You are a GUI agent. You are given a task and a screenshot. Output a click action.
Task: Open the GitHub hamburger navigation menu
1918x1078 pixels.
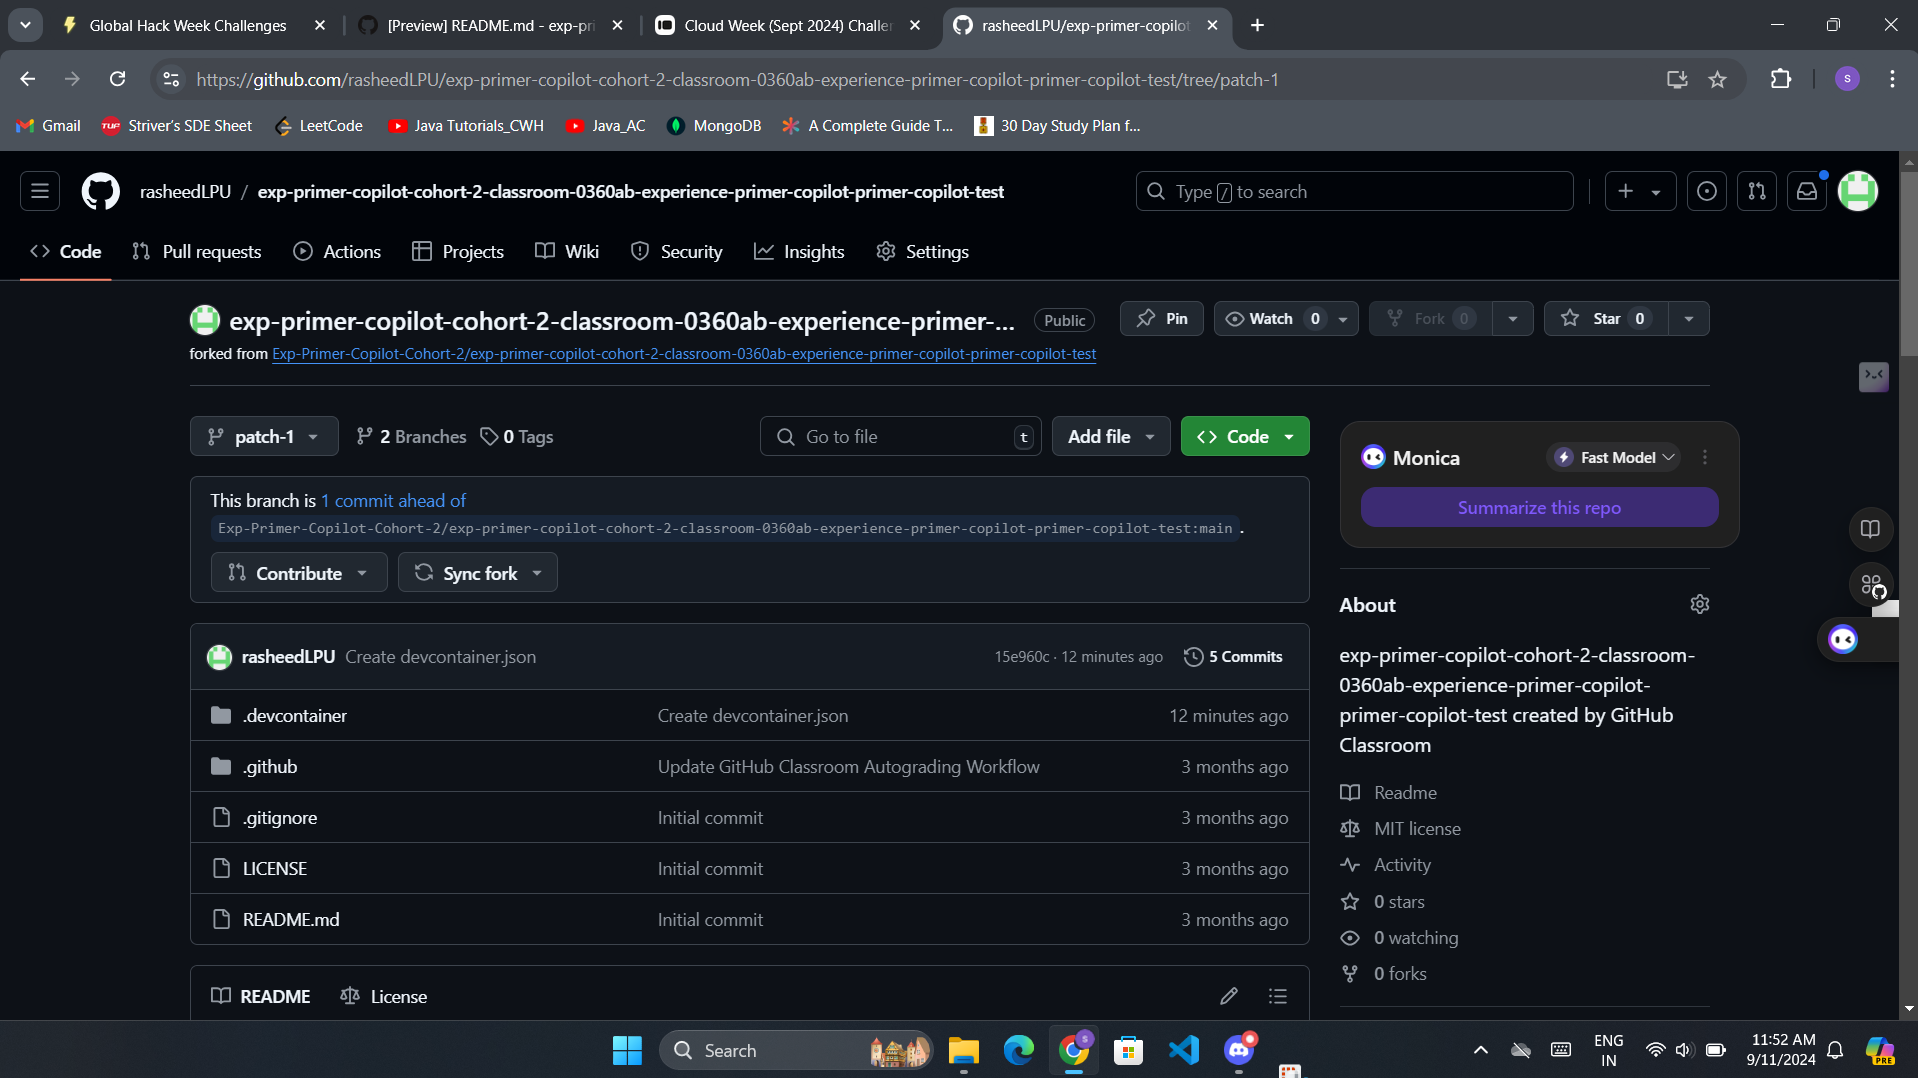coord(40,191)
